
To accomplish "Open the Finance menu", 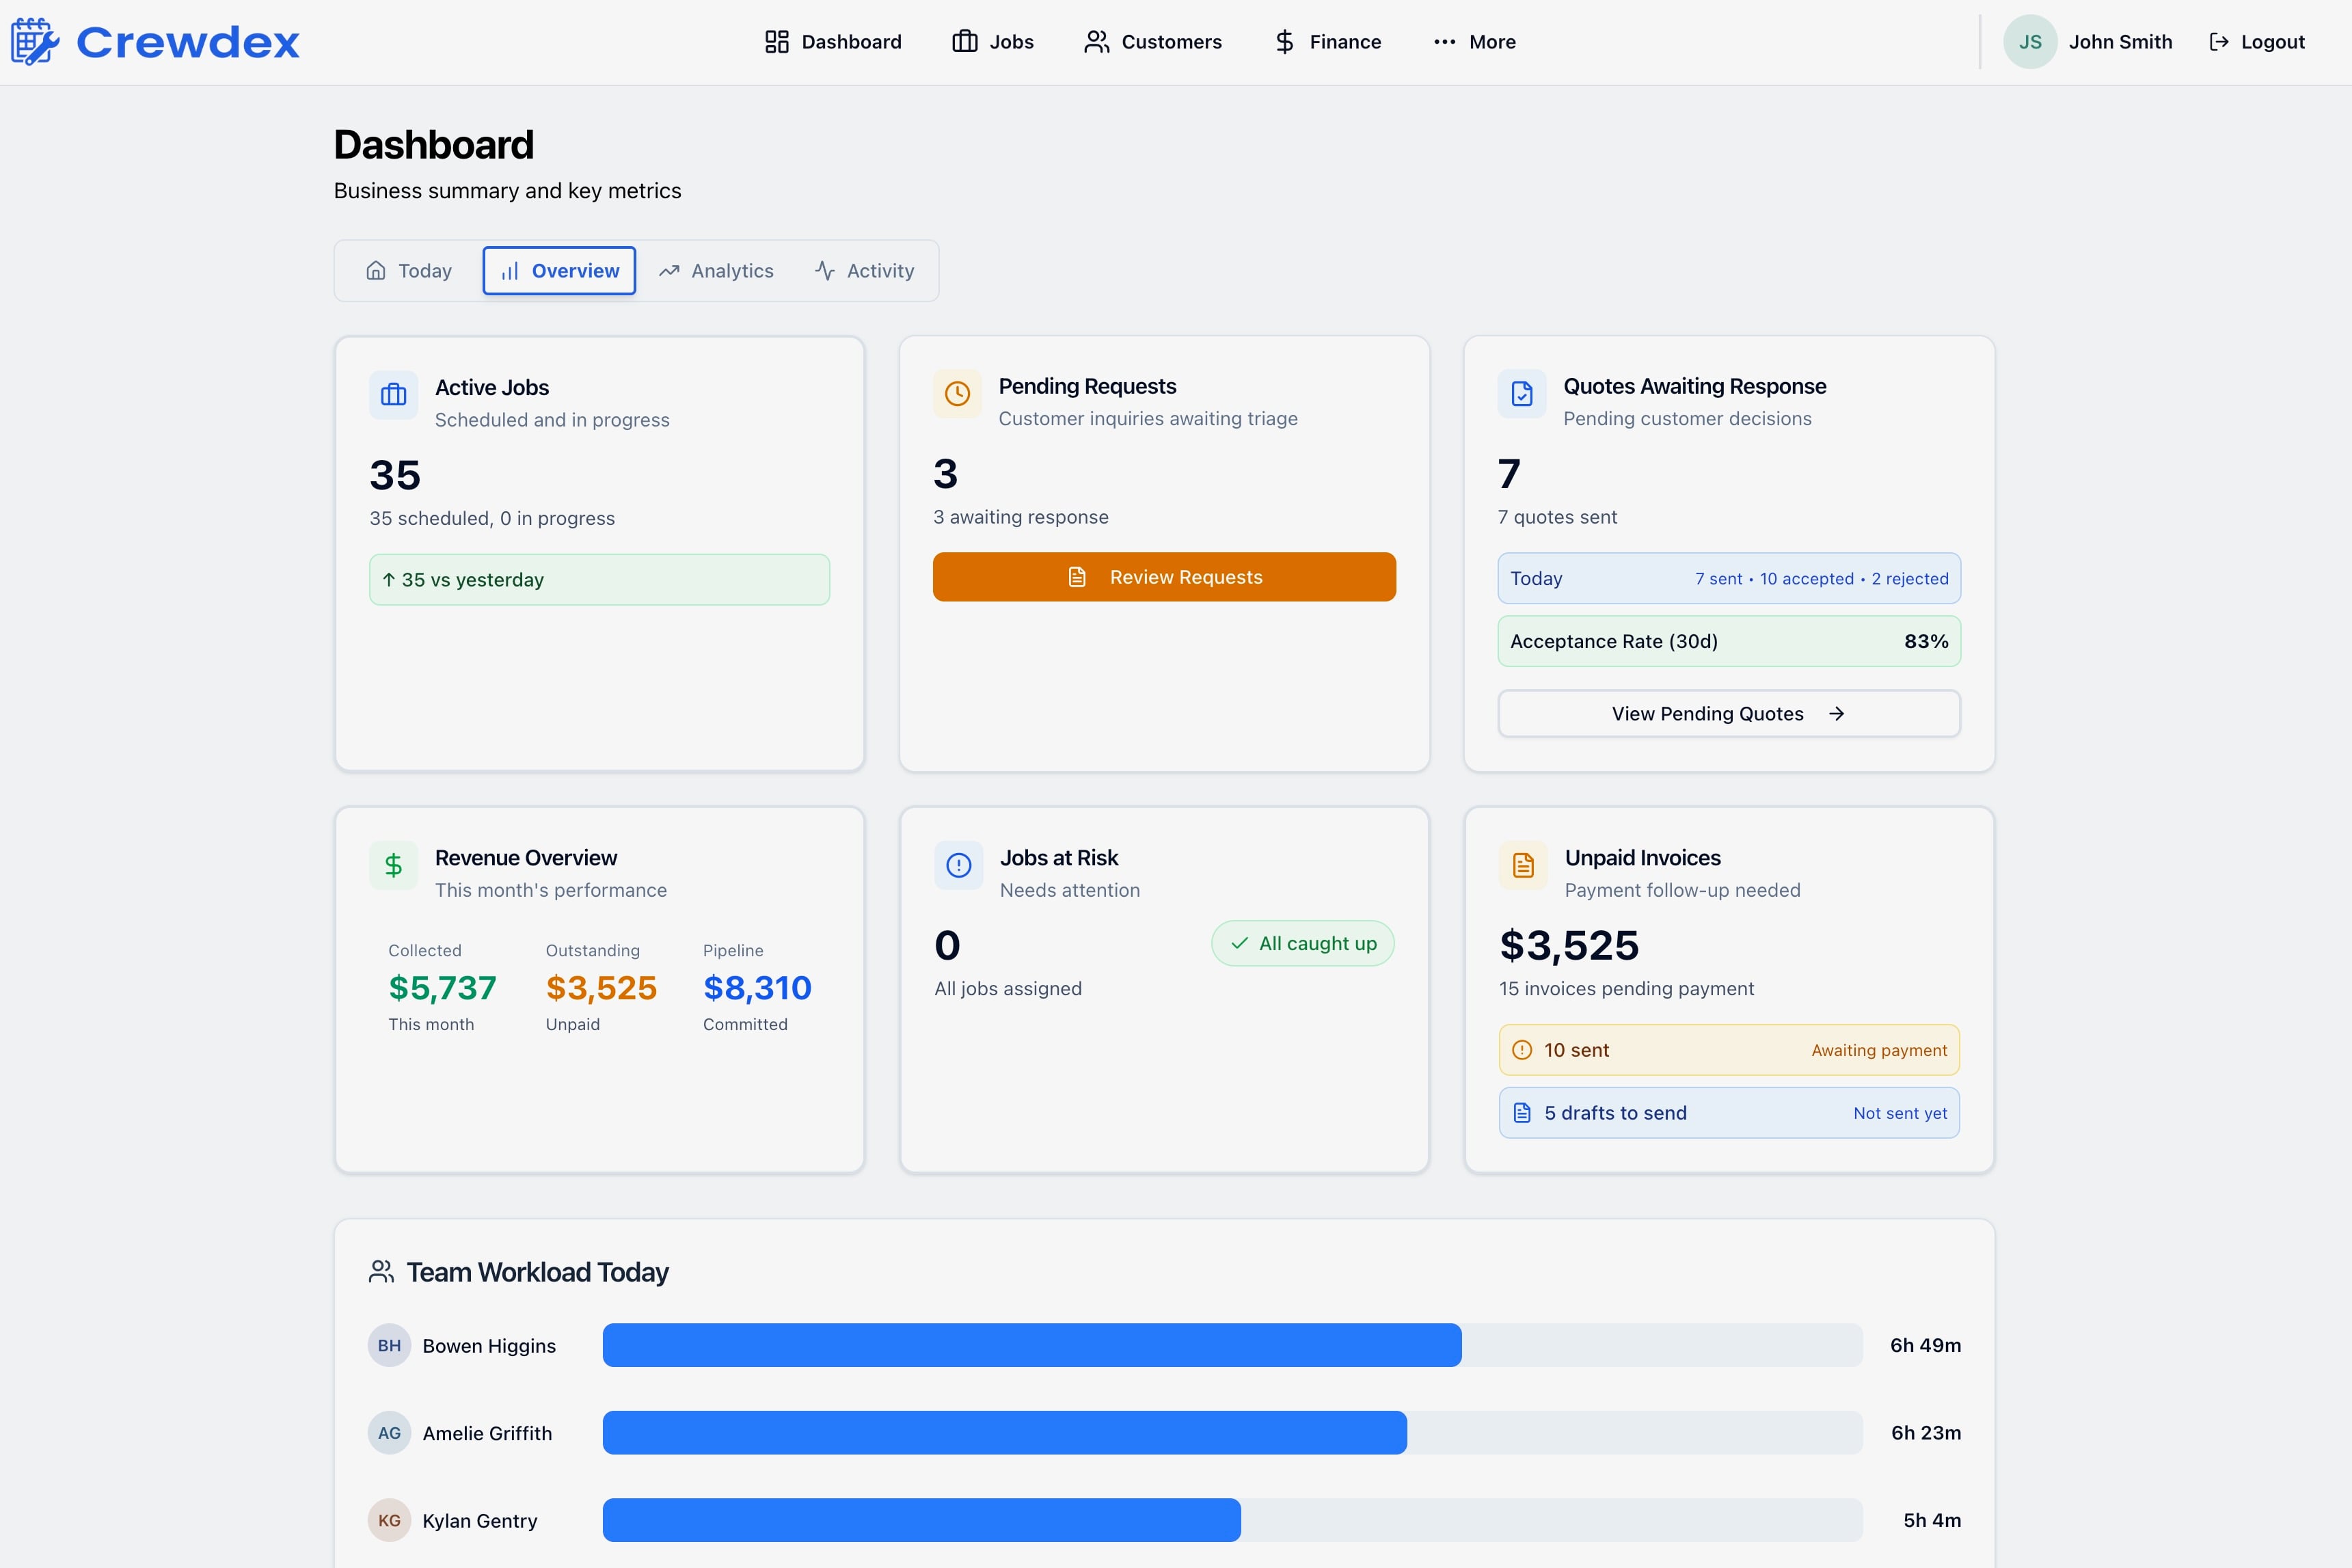I will 1327,42.
